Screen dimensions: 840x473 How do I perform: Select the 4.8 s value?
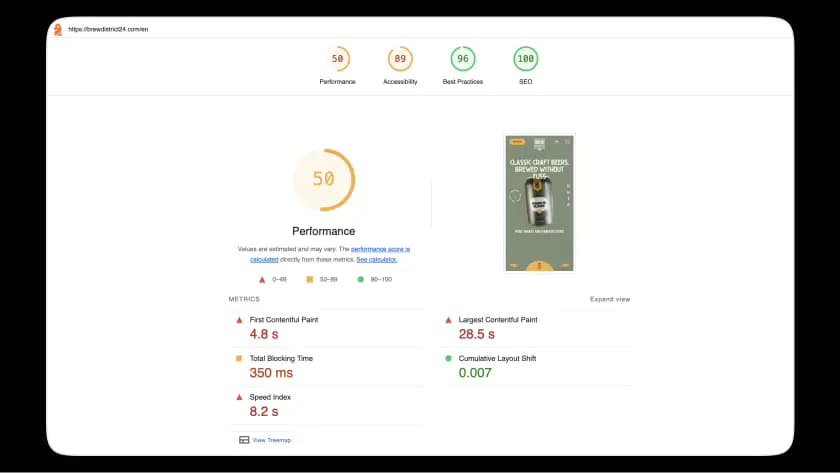(264, 334)
